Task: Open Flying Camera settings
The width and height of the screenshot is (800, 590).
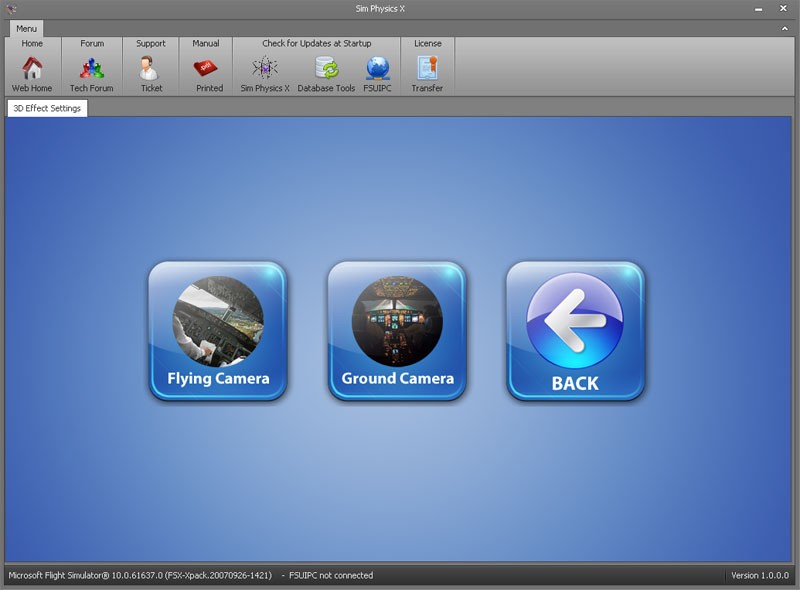Action: click(218, 331)
